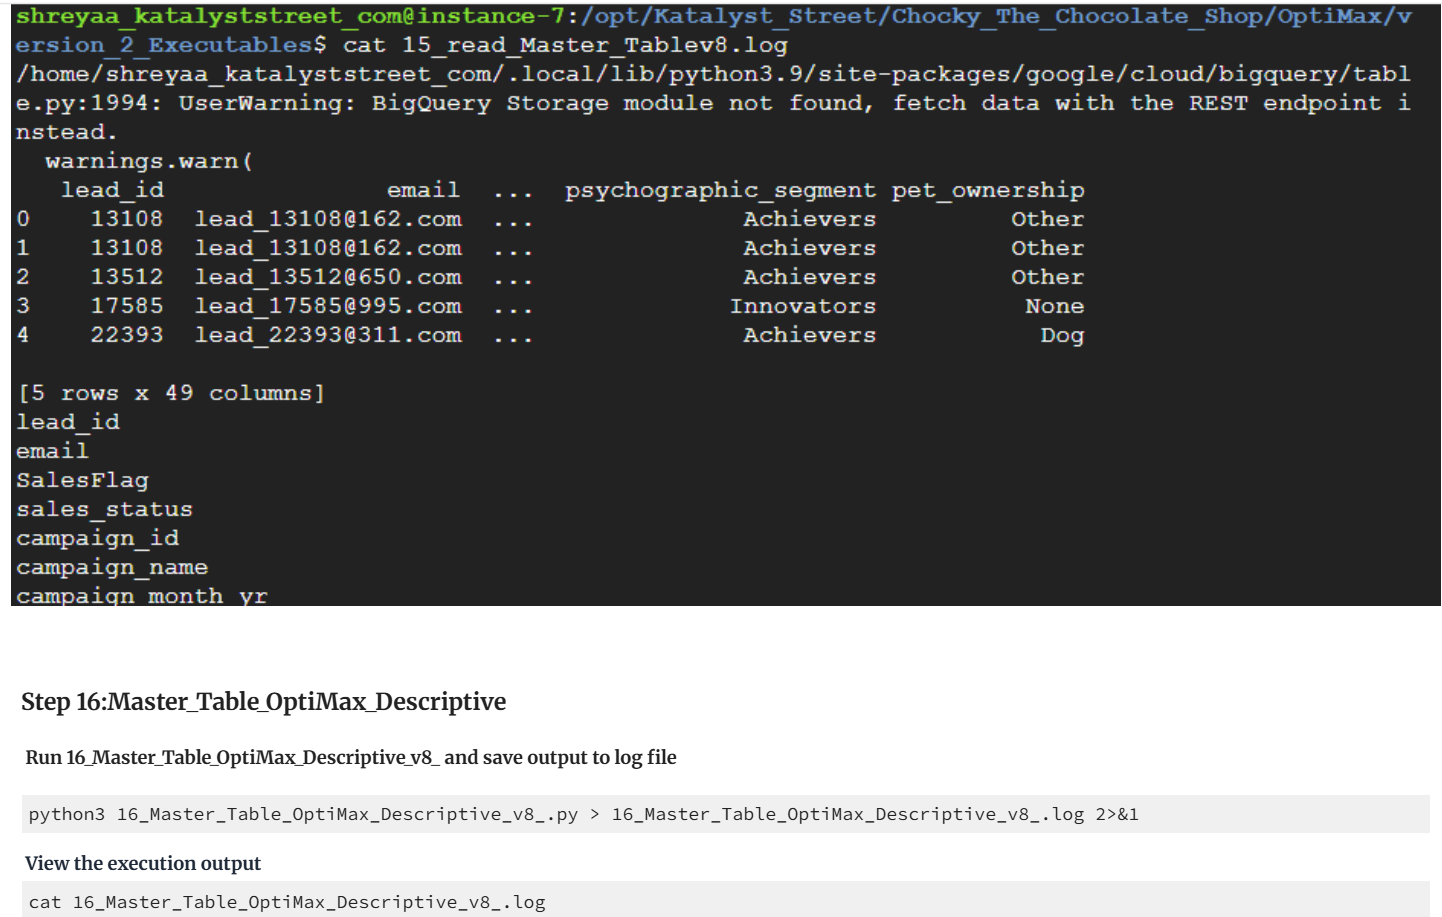Click SalesFlag in the column list
This screenshot has height=917, width=1442.
click(x=82, y=480)
